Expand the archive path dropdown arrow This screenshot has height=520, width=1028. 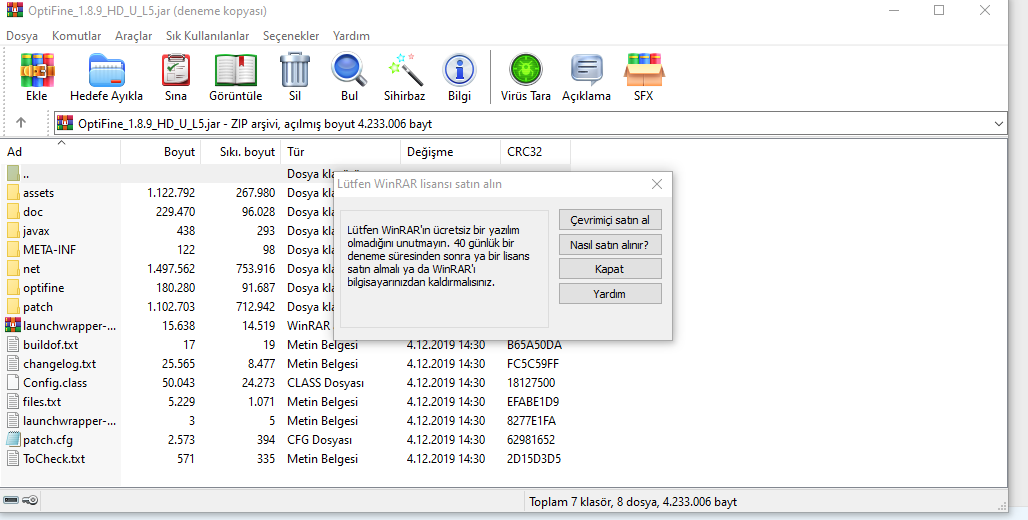(x=998, y=123)
